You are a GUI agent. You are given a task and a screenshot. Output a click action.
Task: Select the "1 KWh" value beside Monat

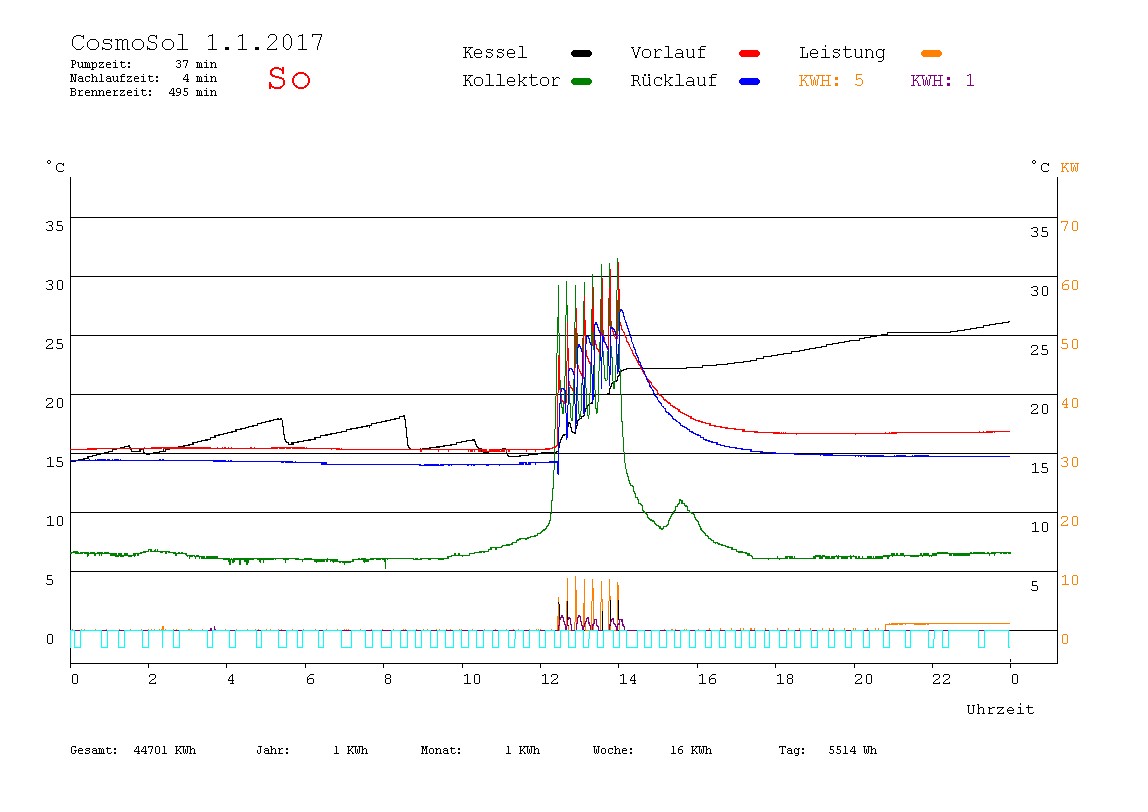click(x=522, y=750)
